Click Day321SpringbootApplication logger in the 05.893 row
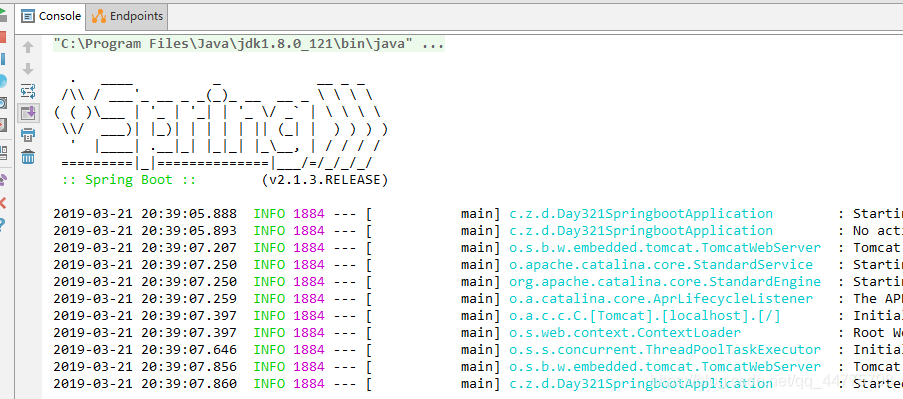 click(x=641, y=231)
